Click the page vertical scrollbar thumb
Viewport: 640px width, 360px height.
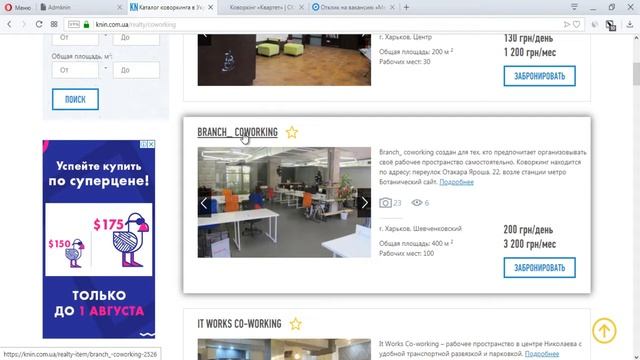(636, 74)
